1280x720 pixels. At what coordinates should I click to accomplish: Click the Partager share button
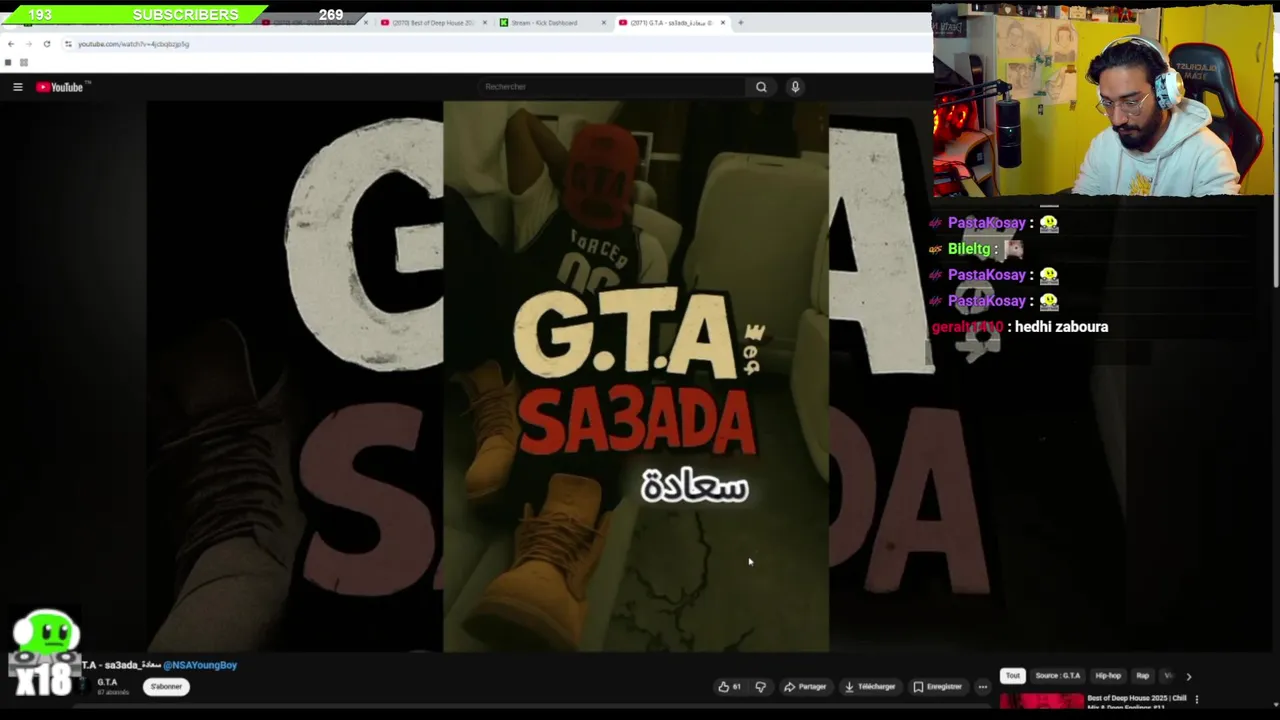[x=805, y=687]
